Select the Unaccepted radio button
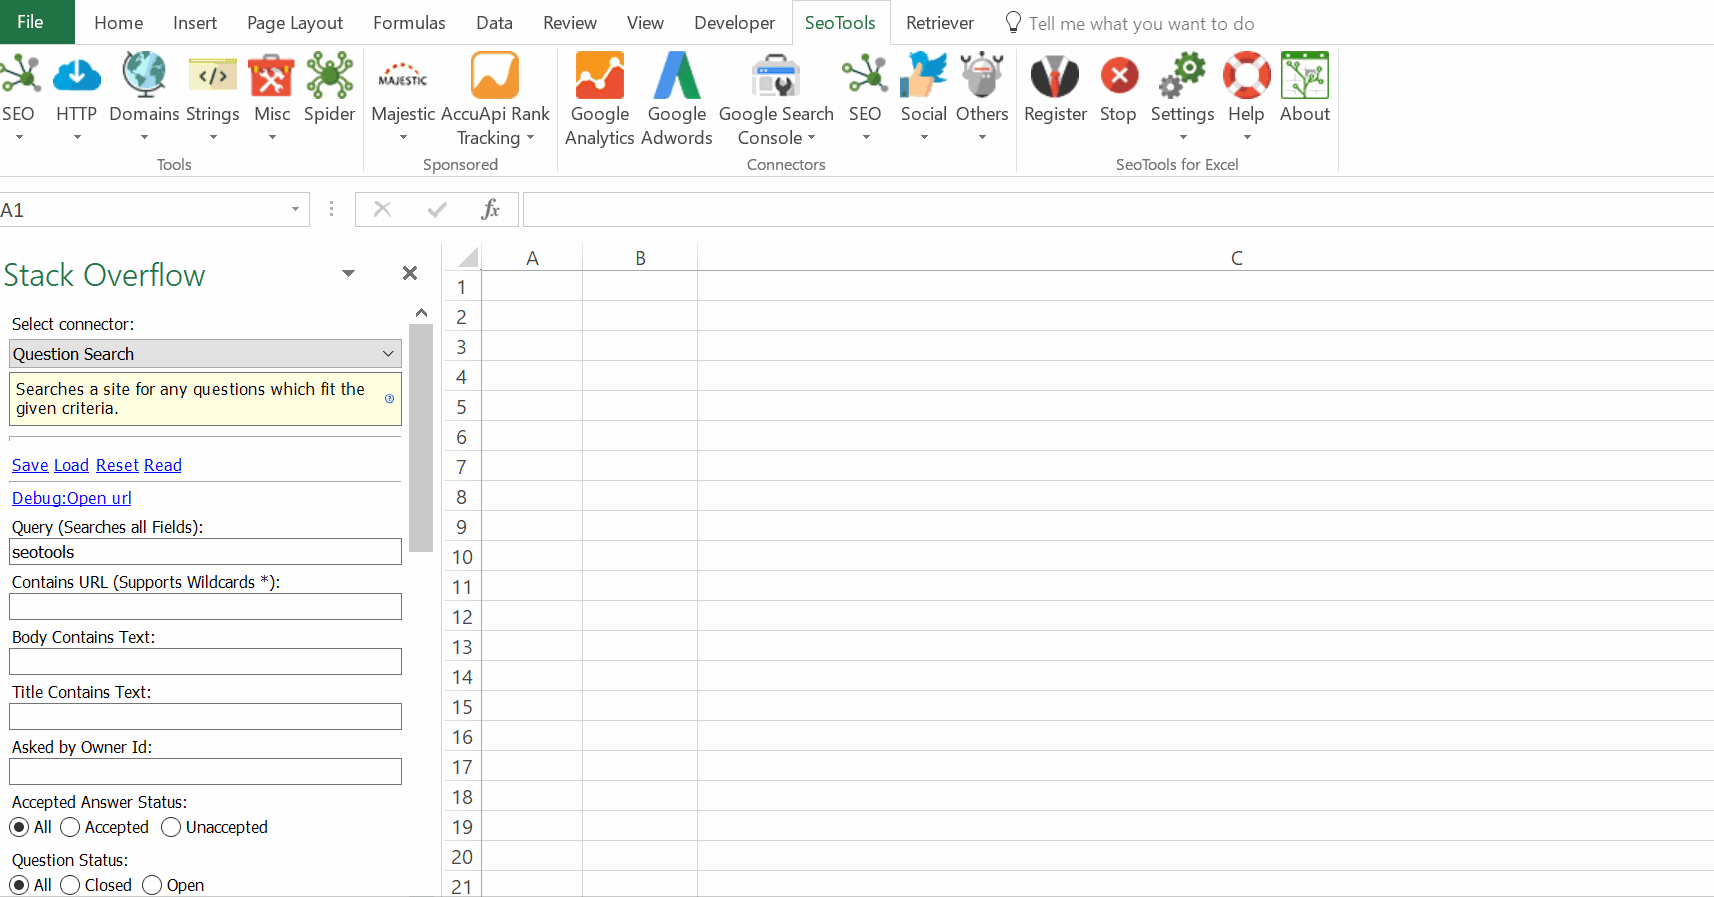The height and width of the screenshot is (897, 1714). [171, 827]
